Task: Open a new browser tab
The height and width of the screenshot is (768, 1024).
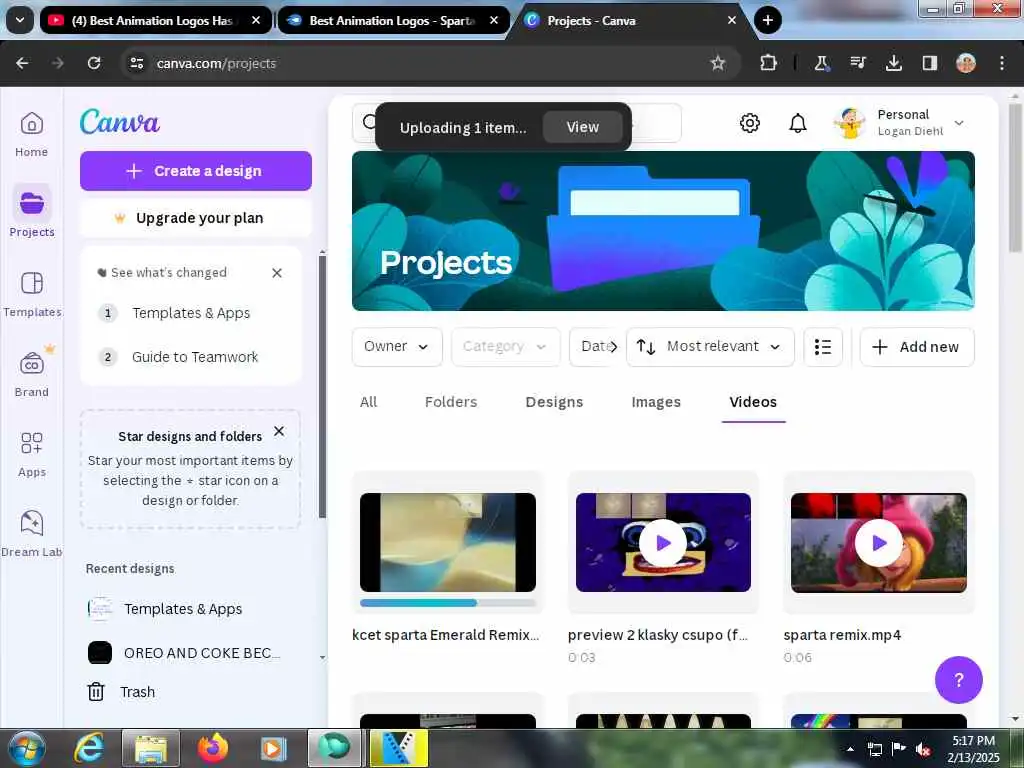Action: click(768, 20)
